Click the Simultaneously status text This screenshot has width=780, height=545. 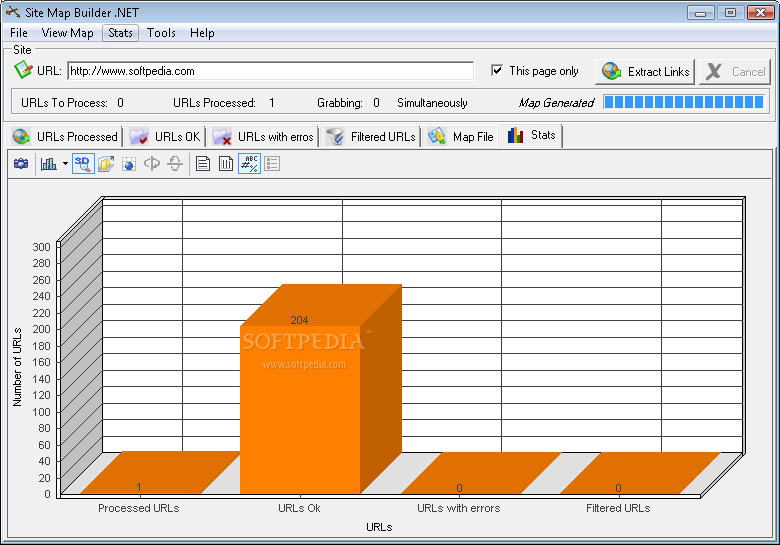pyautogui.click(x=432, y=103)
